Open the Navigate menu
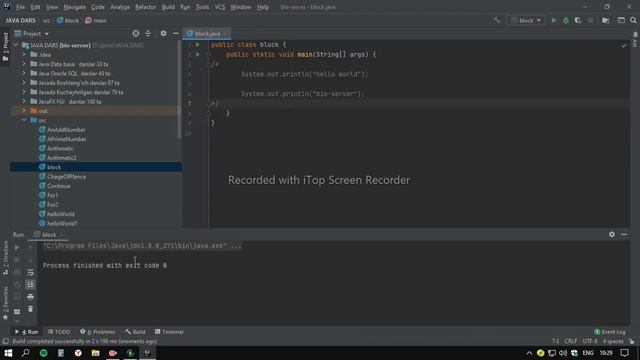 coord(74,7)
